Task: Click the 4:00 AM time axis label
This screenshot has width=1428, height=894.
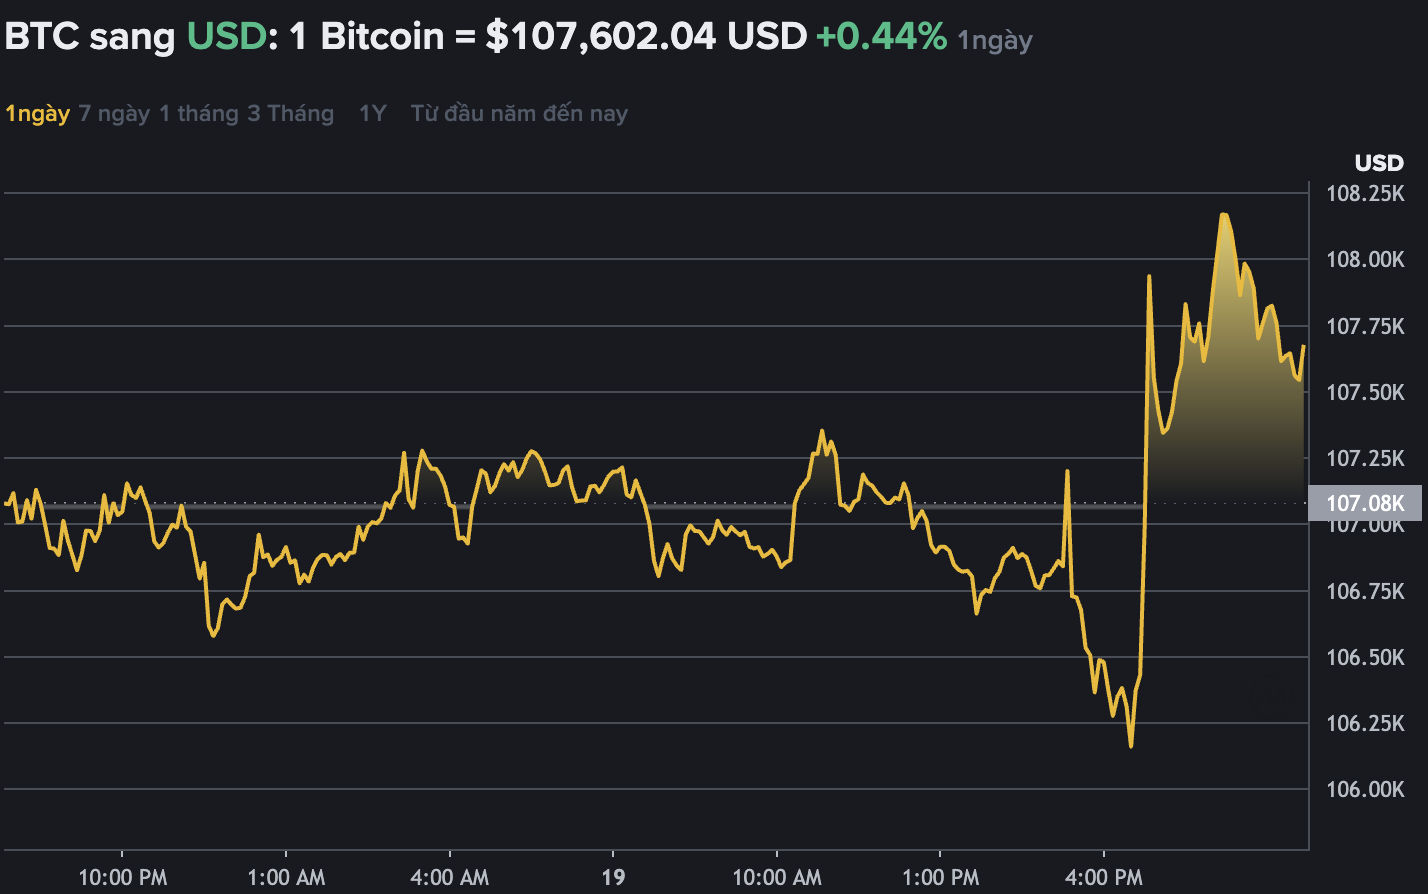Action: point(450,878)
